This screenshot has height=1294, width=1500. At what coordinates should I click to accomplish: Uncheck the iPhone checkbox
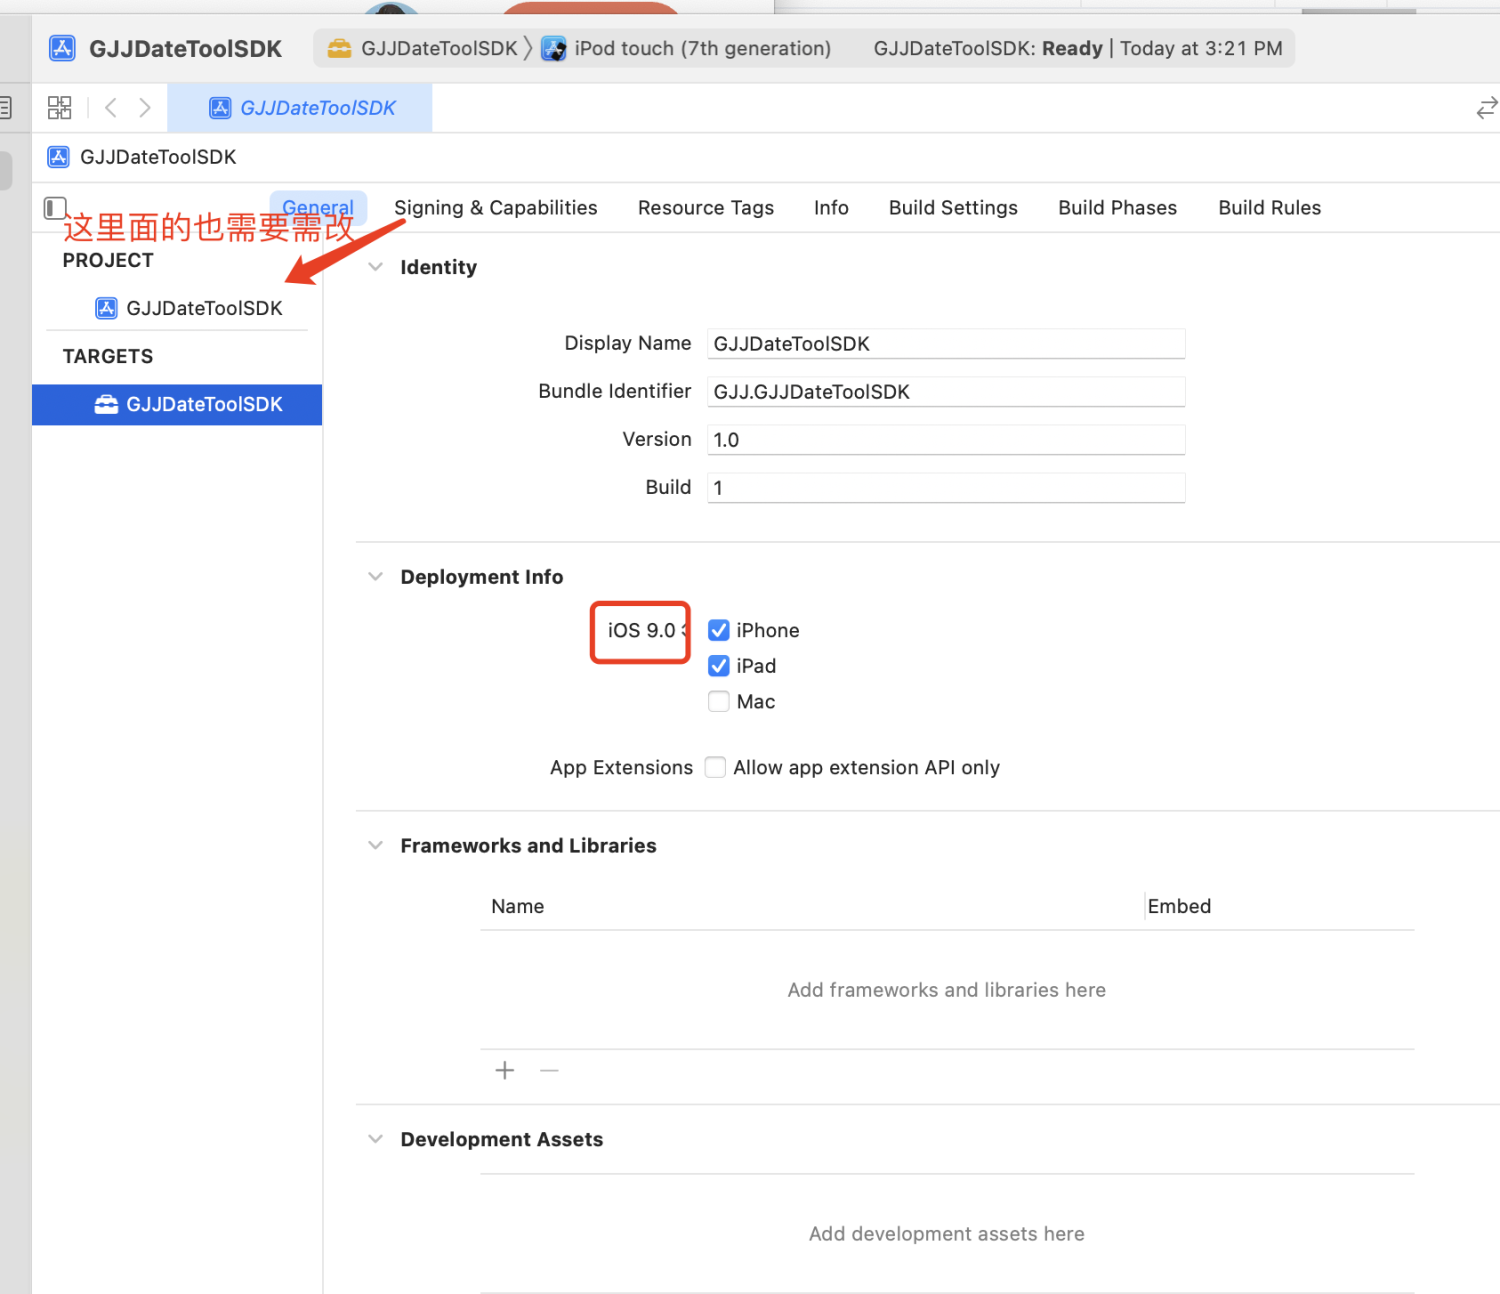[x=718, y=630]
